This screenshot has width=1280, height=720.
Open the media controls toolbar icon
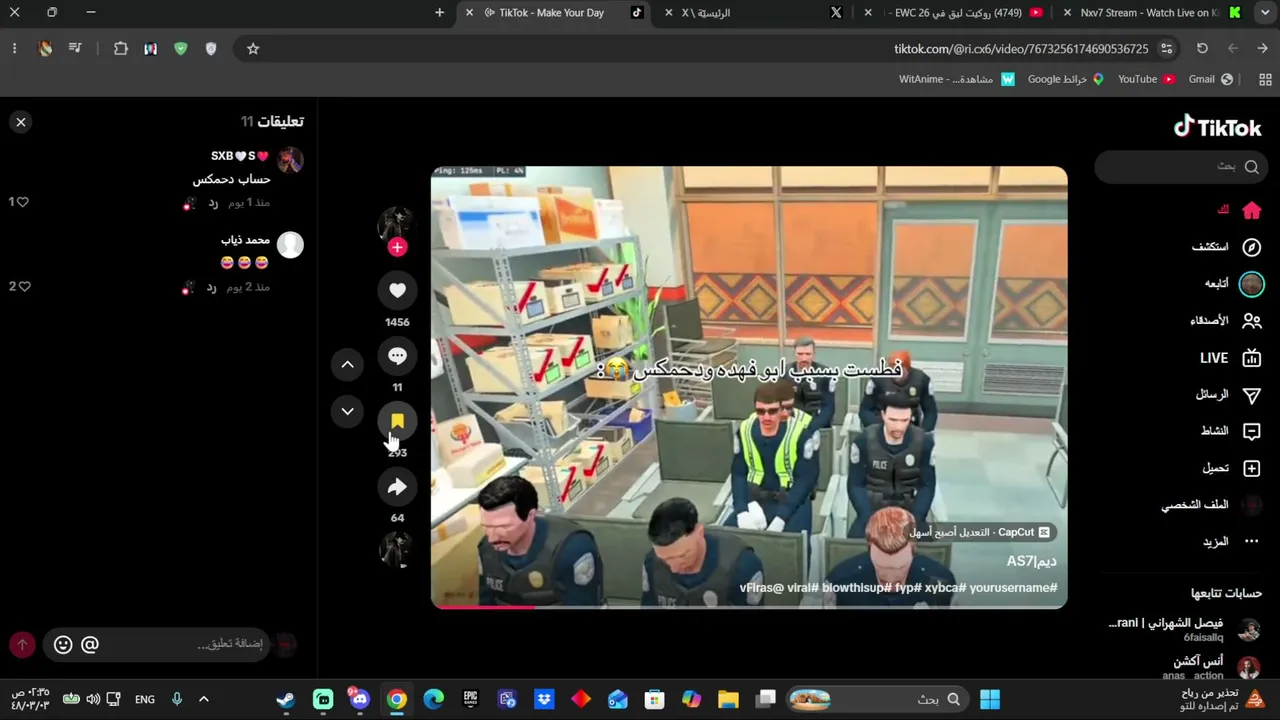click(75, 48)
